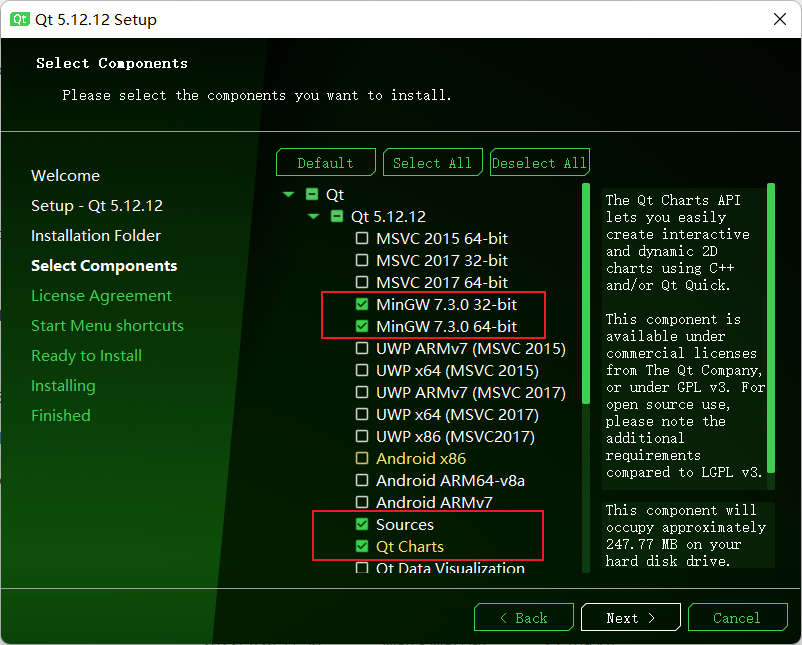Click the Qt Charts API description text

tap(678, 242)
